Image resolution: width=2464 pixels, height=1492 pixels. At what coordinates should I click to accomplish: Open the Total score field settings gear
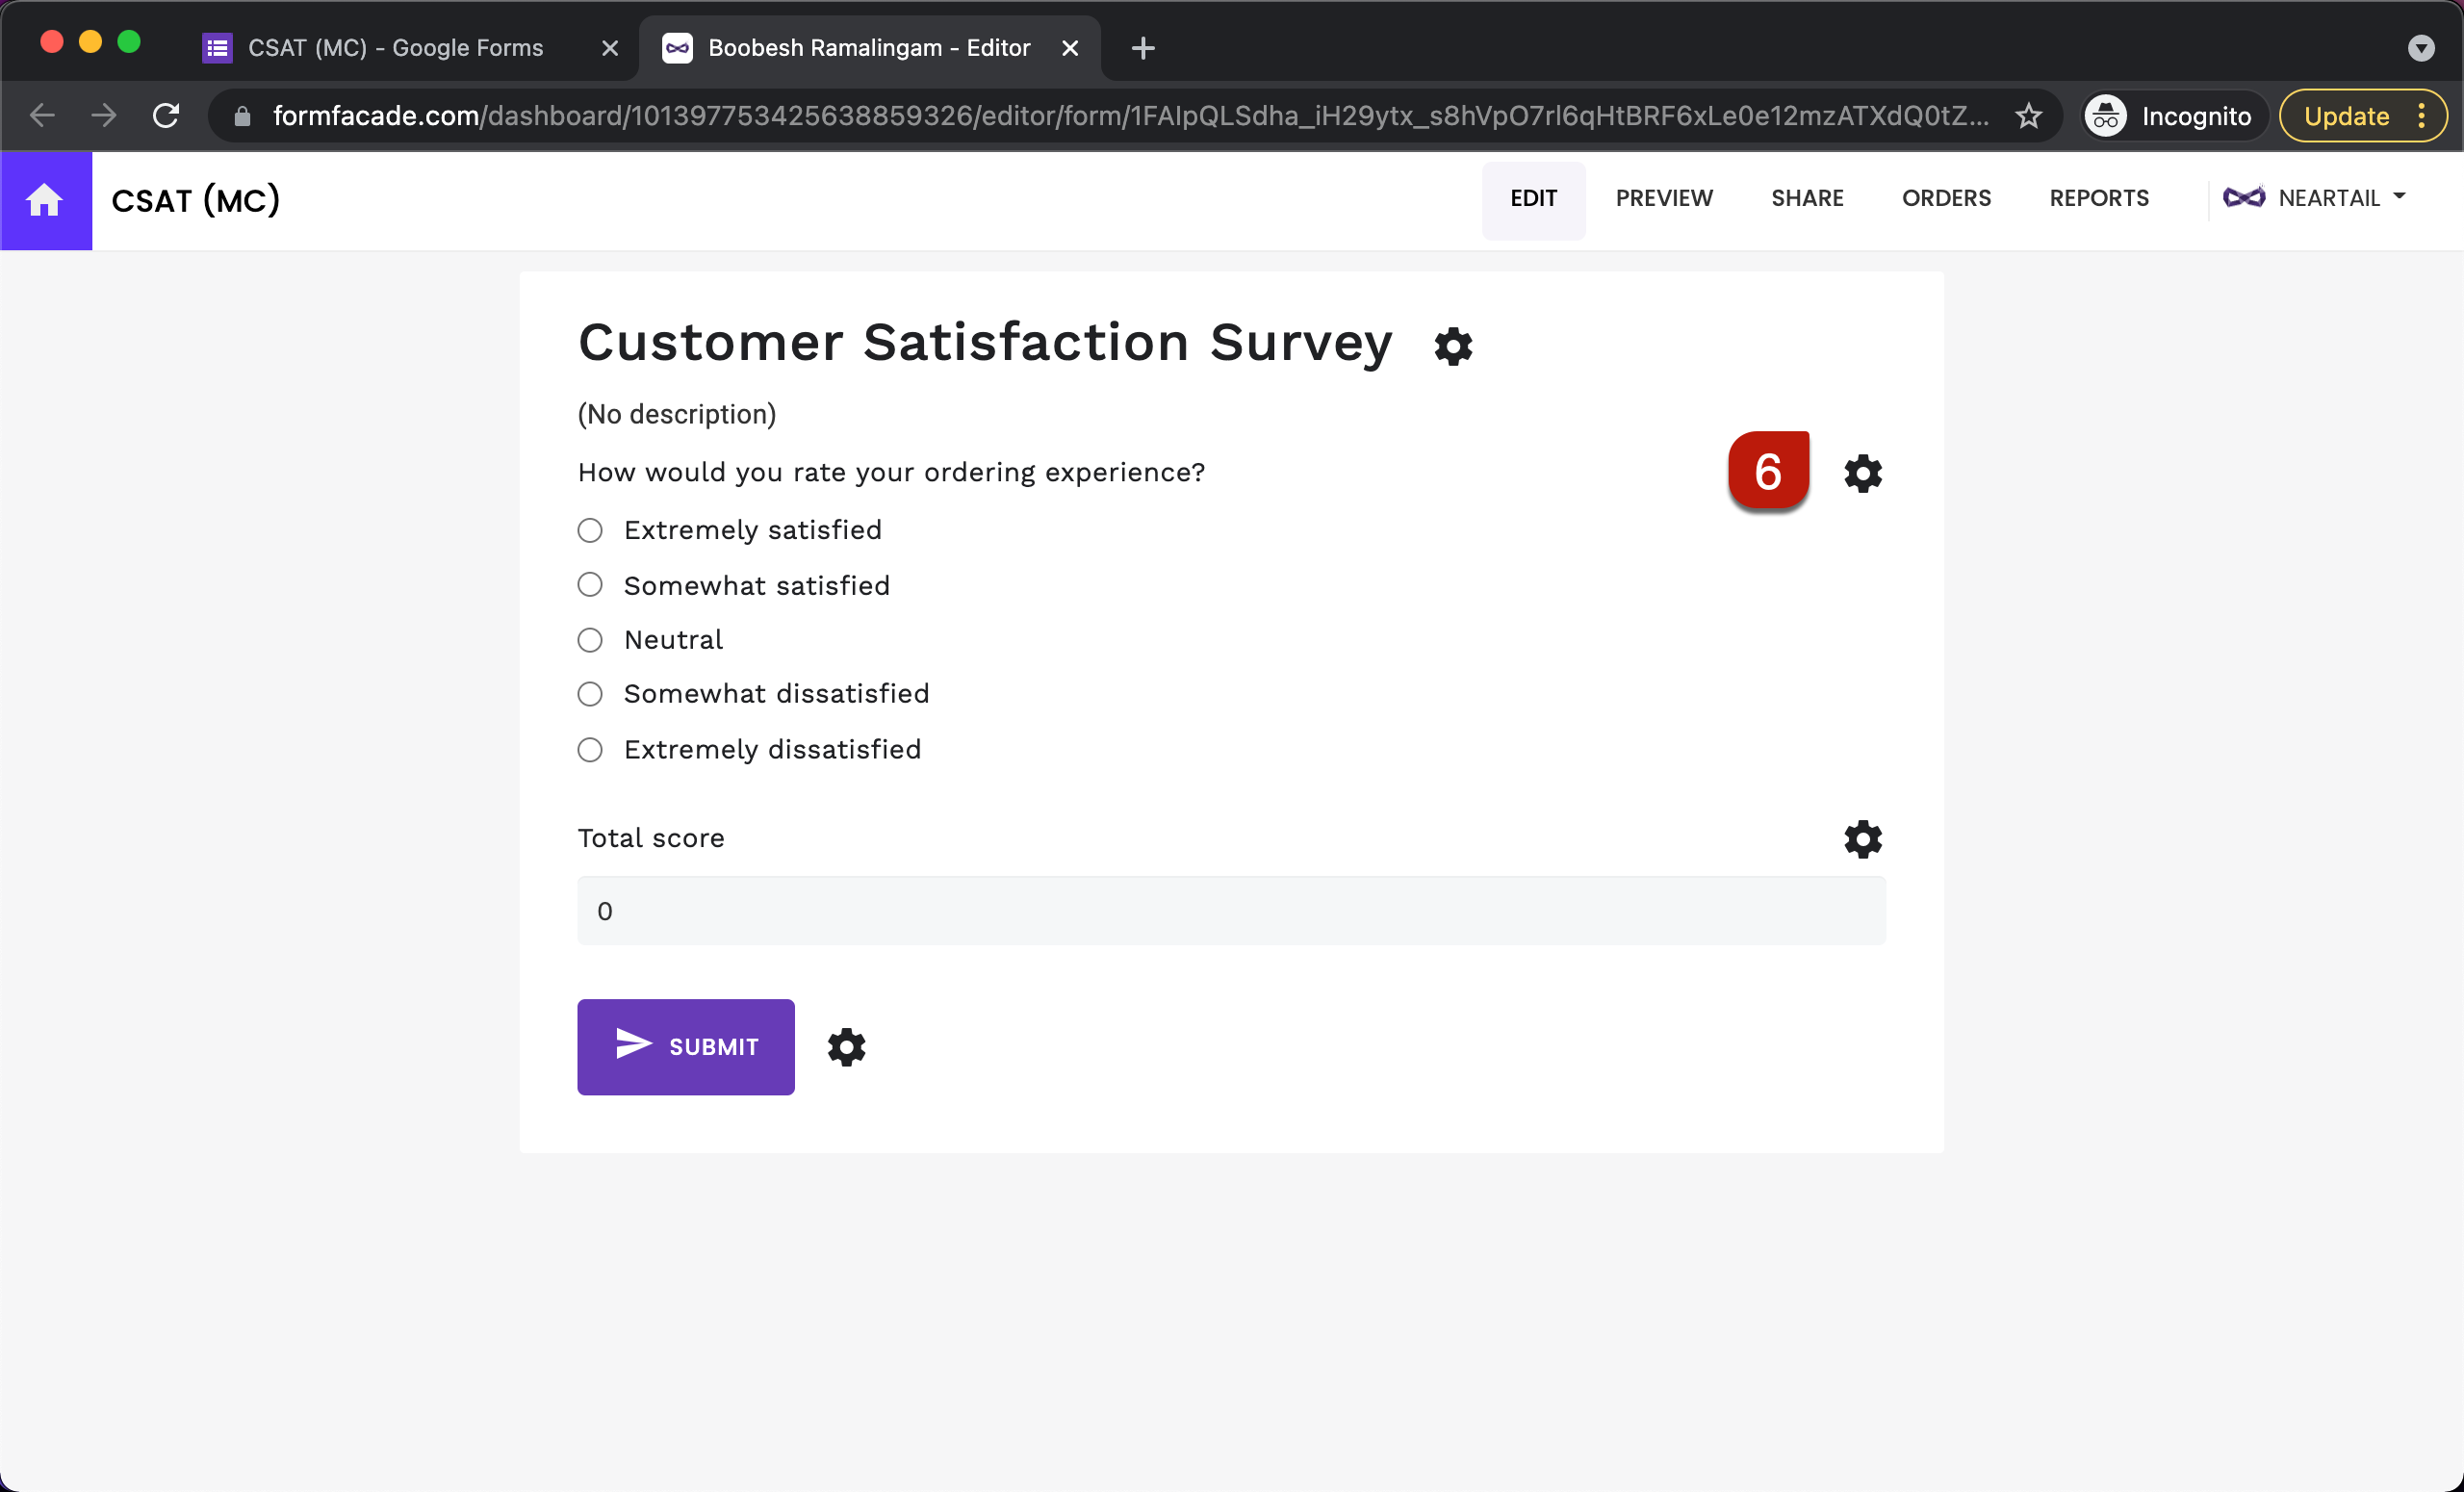pyautogui.click(x=1862, y=839)
